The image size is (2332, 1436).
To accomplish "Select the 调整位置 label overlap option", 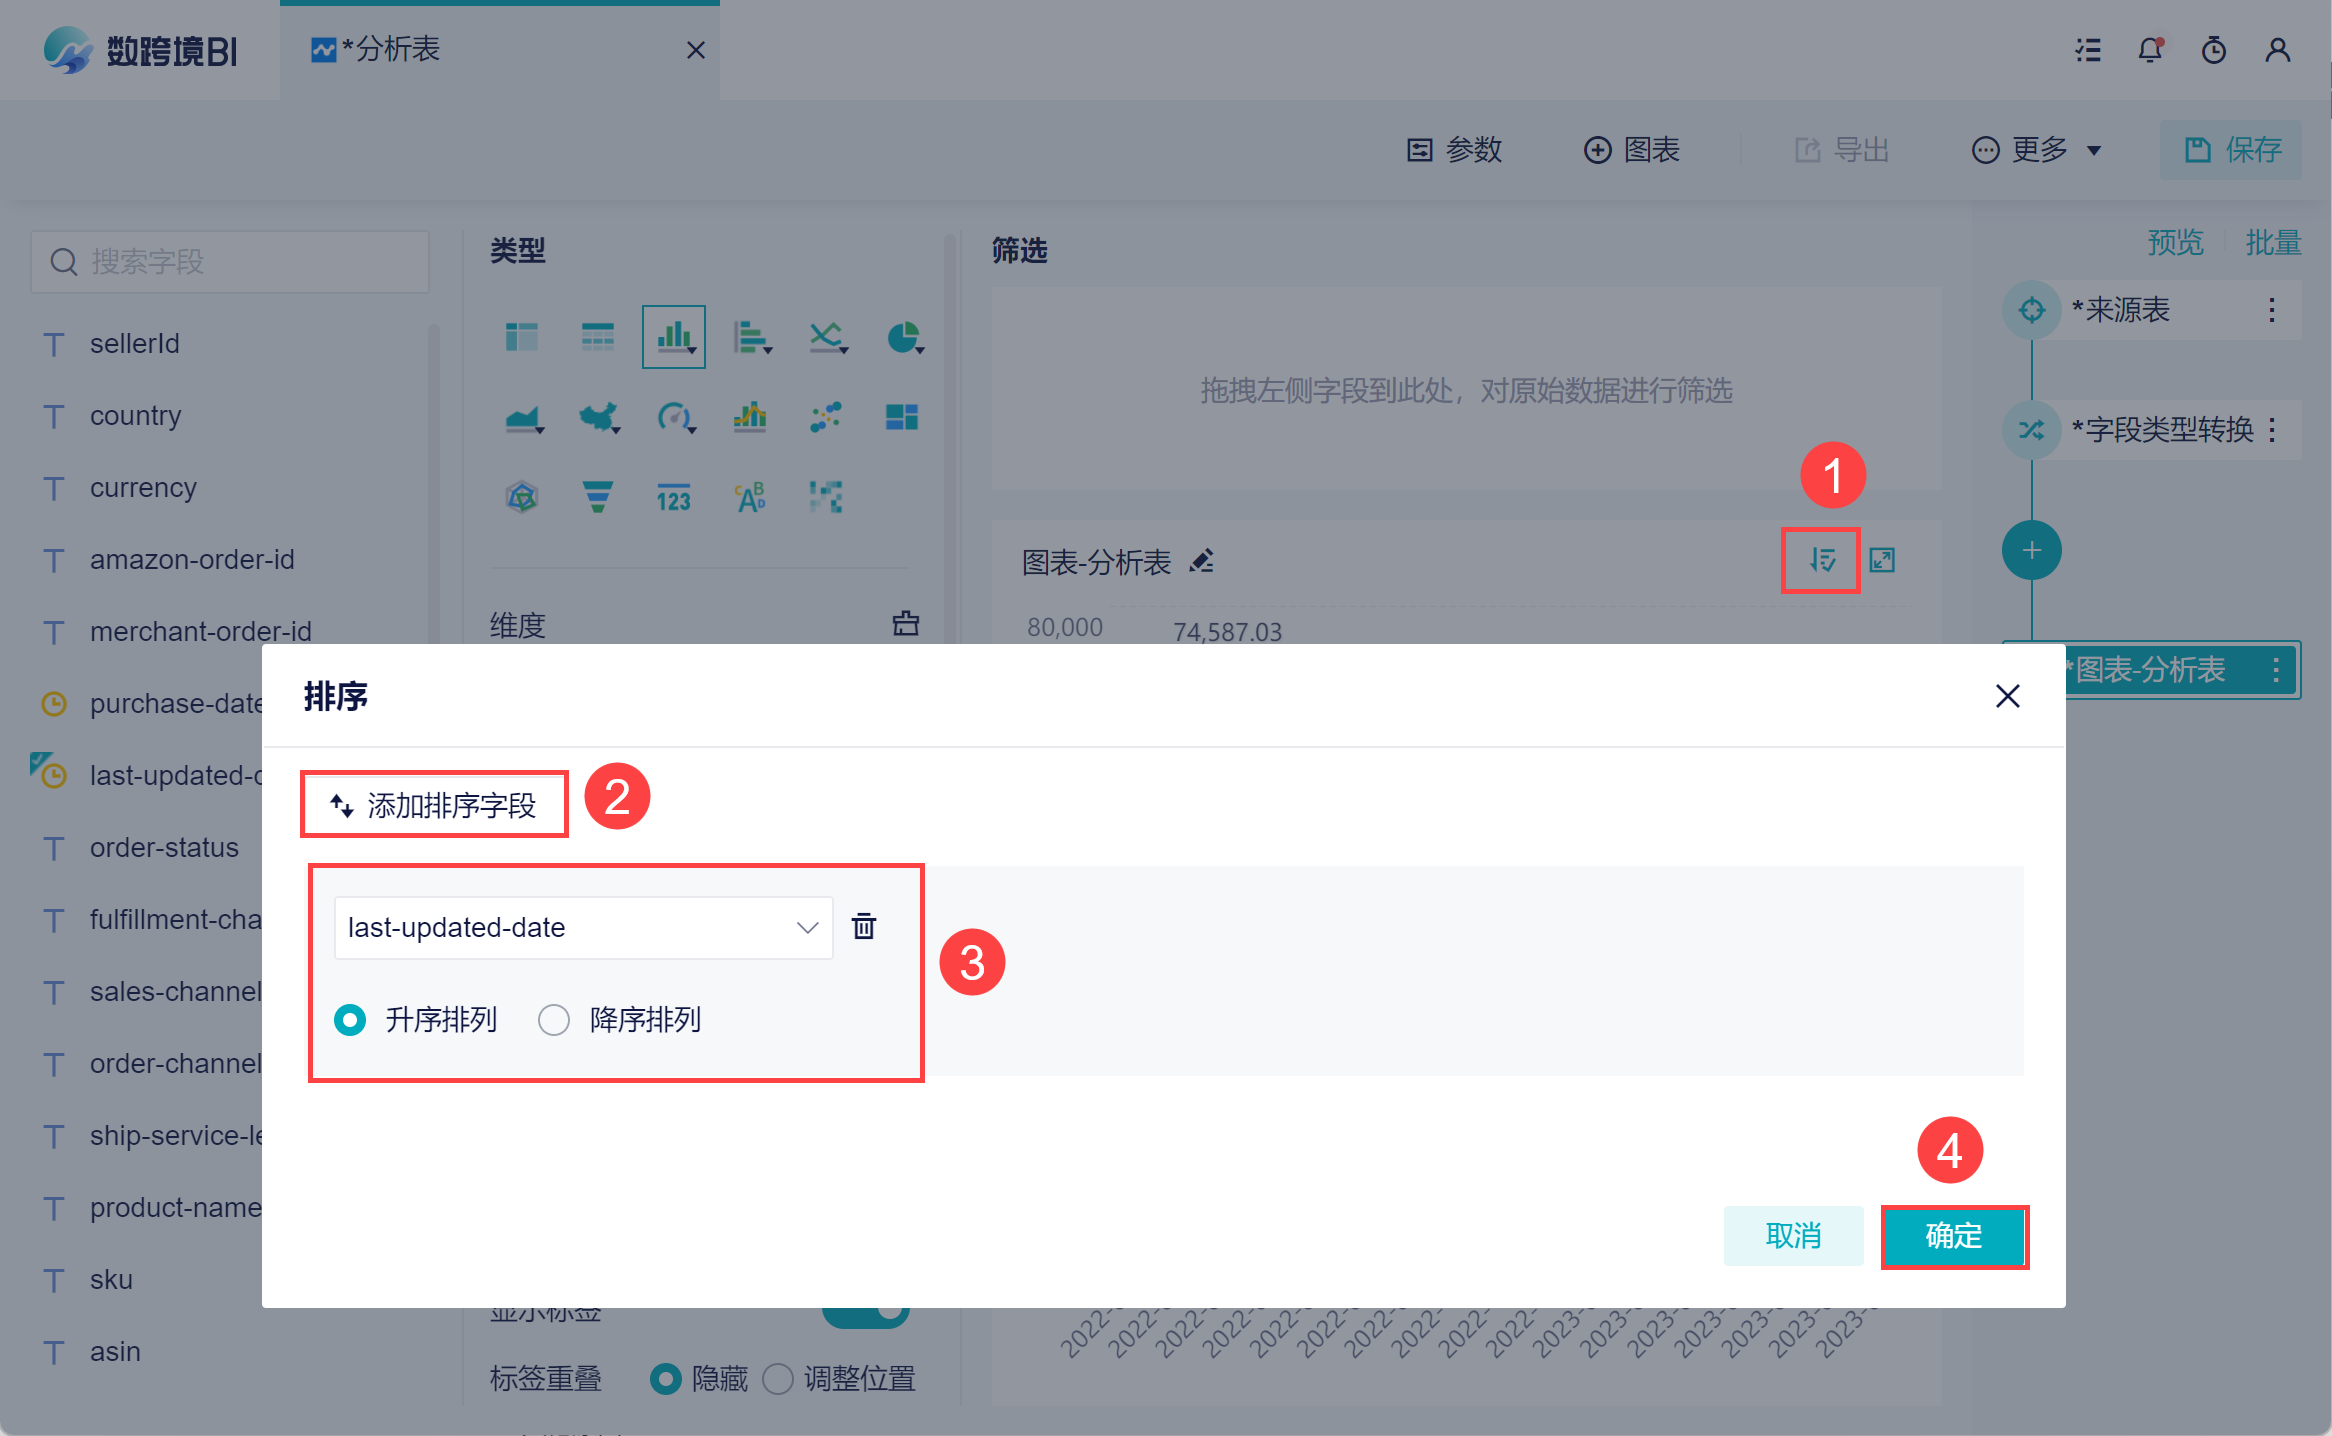I will pyautogui.click(x=778, y=1379).
